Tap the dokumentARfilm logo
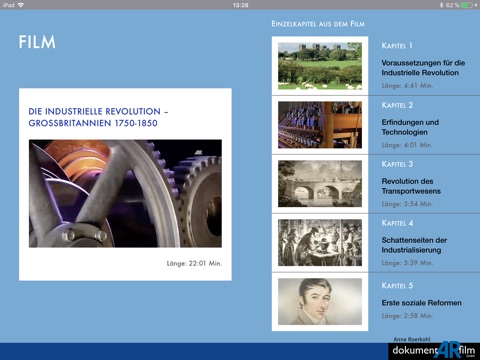 434,350
